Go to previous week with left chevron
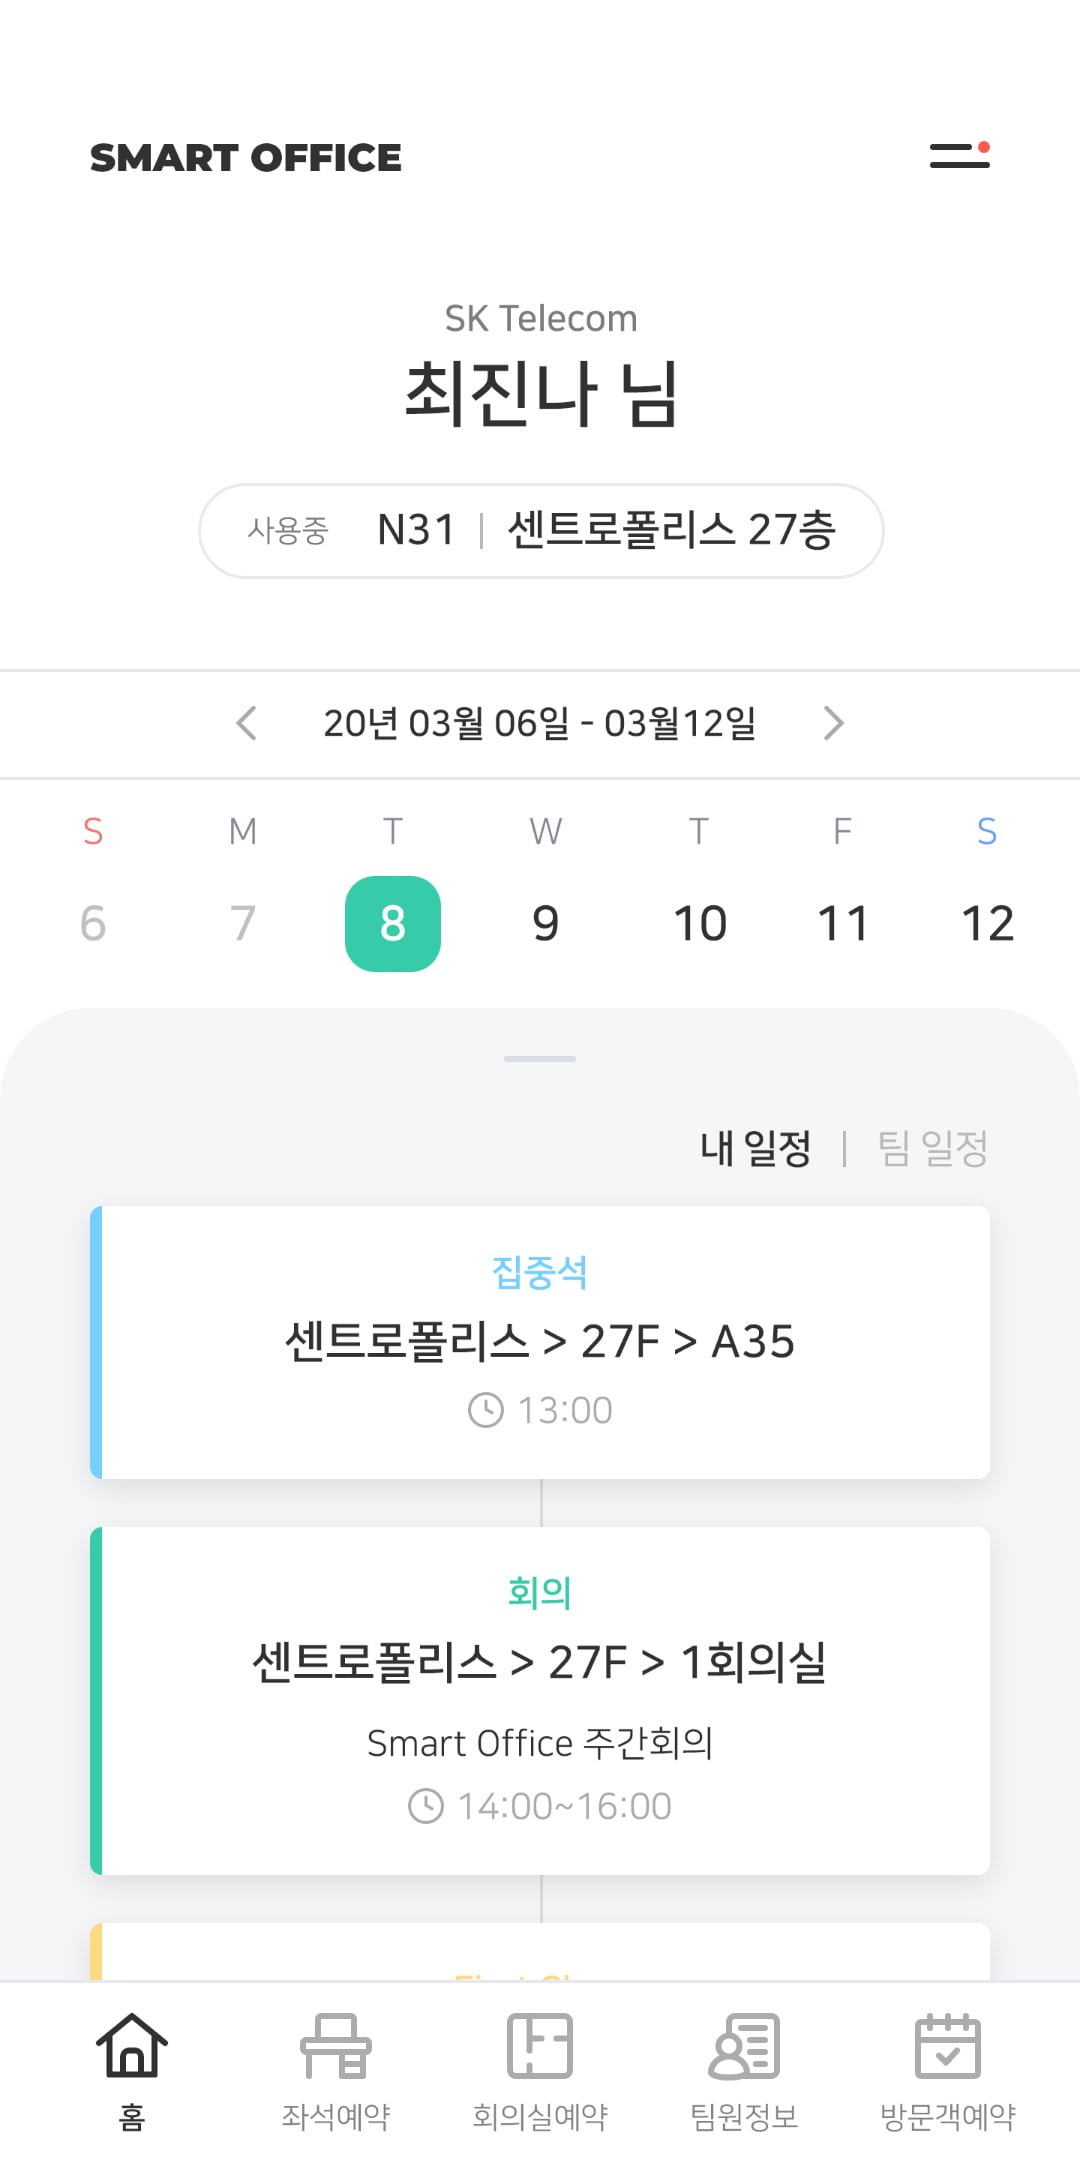Screen dimensions: 1080x2160 [247, 723]
